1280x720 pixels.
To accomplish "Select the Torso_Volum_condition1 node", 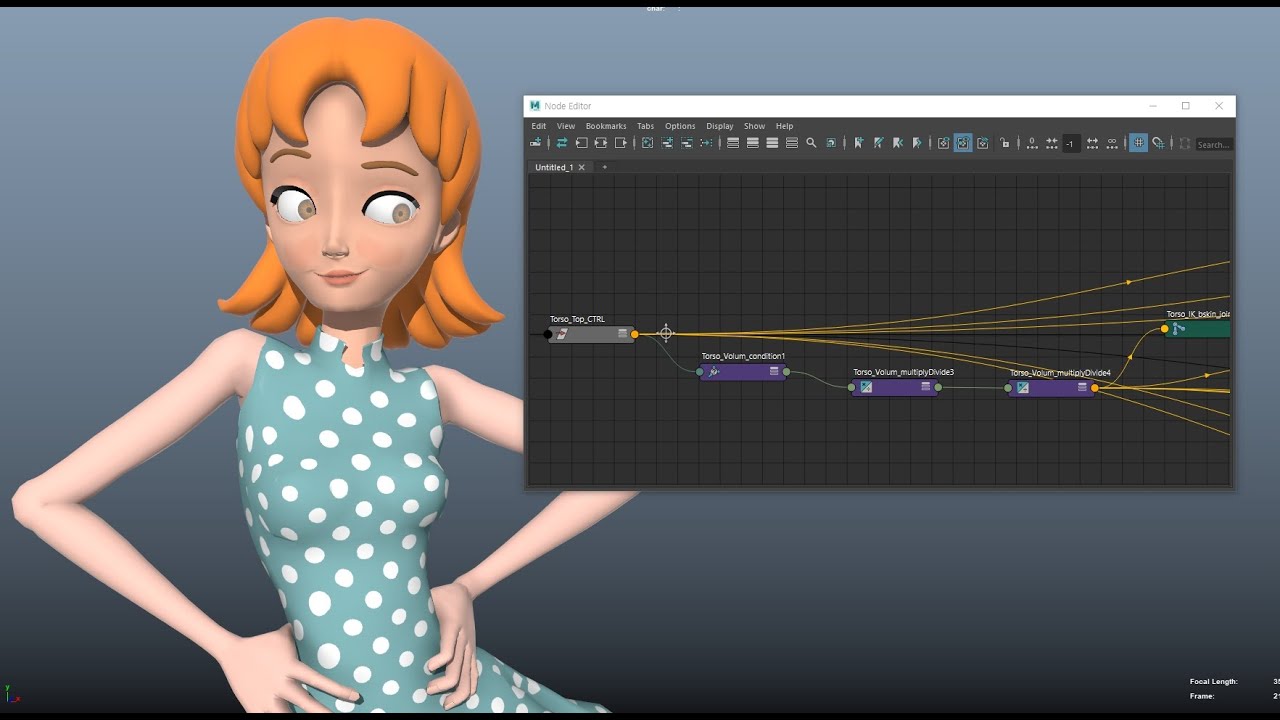I will point(743,371).
